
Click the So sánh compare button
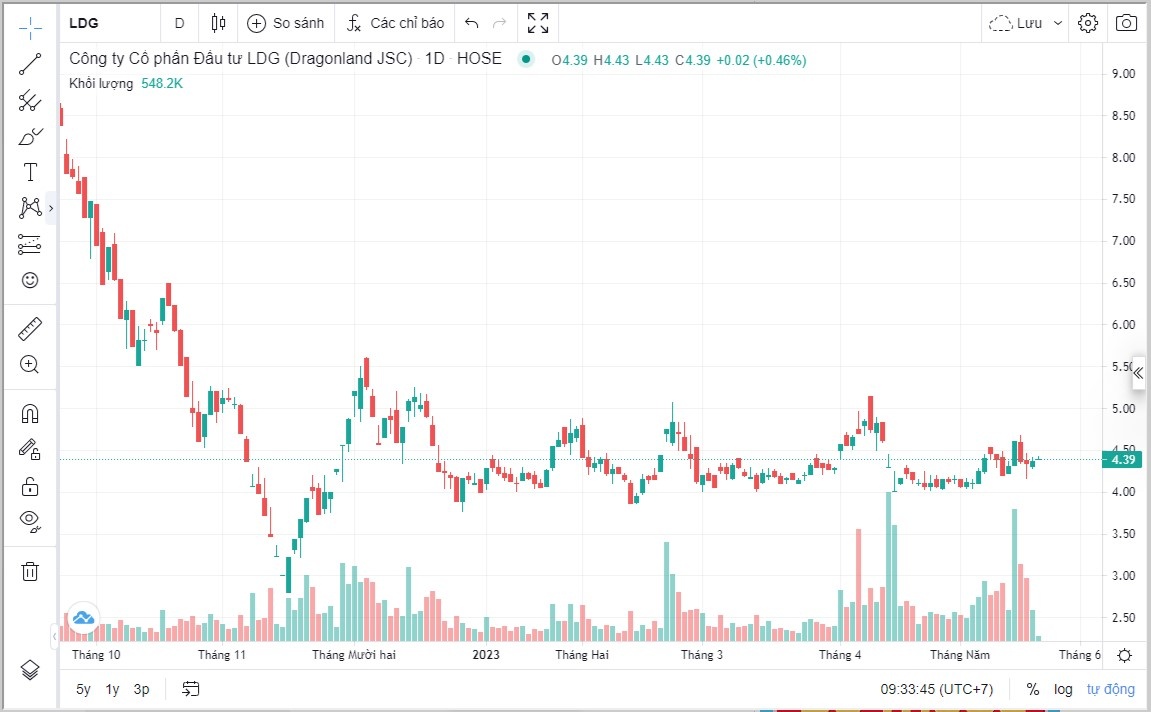coord(285,23)
